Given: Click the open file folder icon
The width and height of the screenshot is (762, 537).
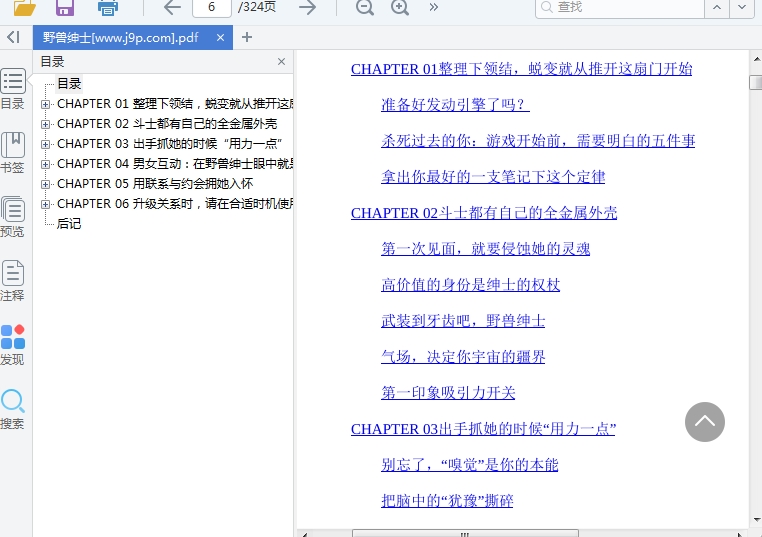Looking at the screenshot, I should 25,8.
